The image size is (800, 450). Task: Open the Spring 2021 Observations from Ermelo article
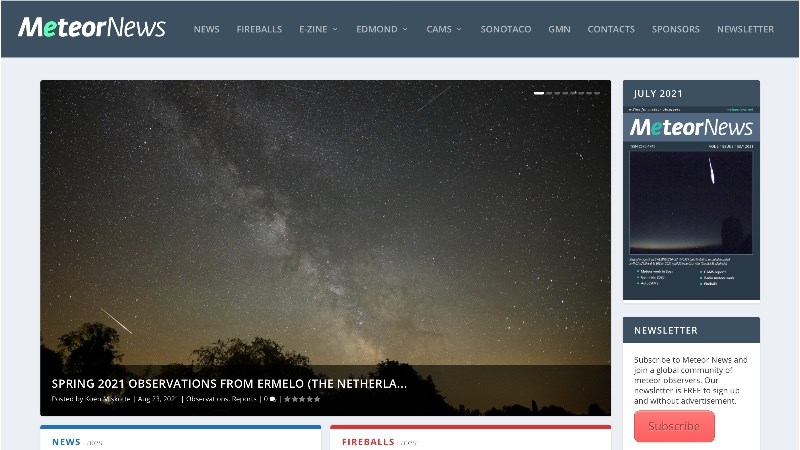point(229,382)
